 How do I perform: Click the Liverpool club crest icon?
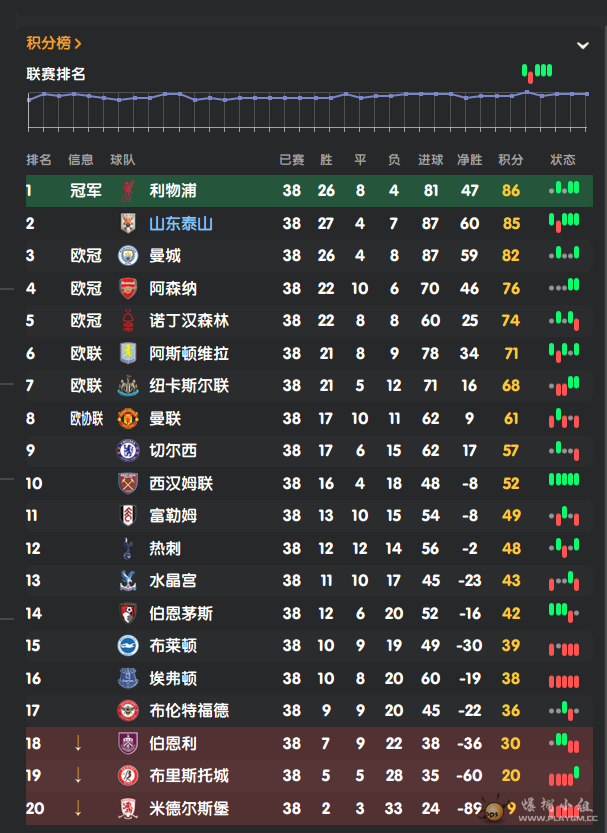[128, 191]
